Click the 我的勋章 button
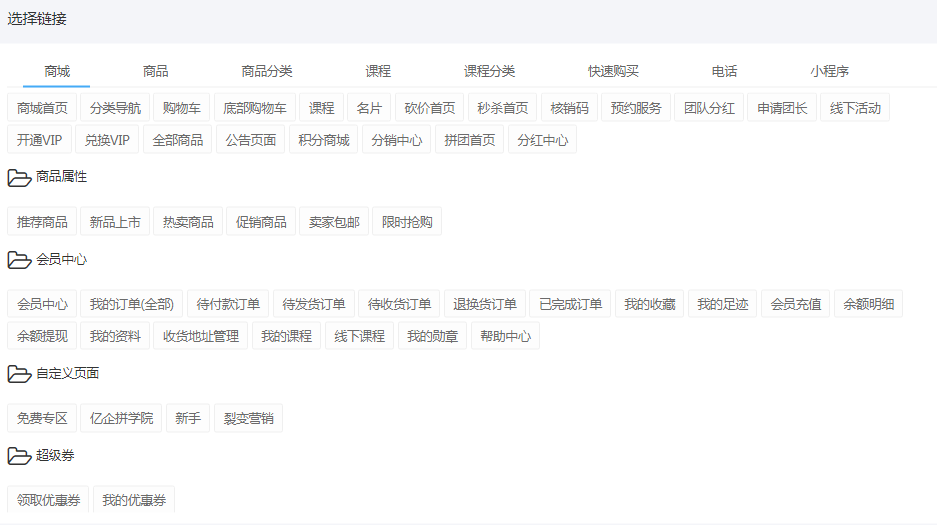 point(432,336)
